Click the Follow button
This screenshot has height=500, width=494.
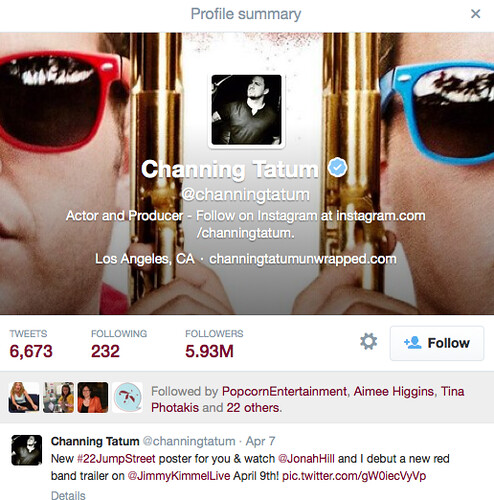click(x=437, y=343)
